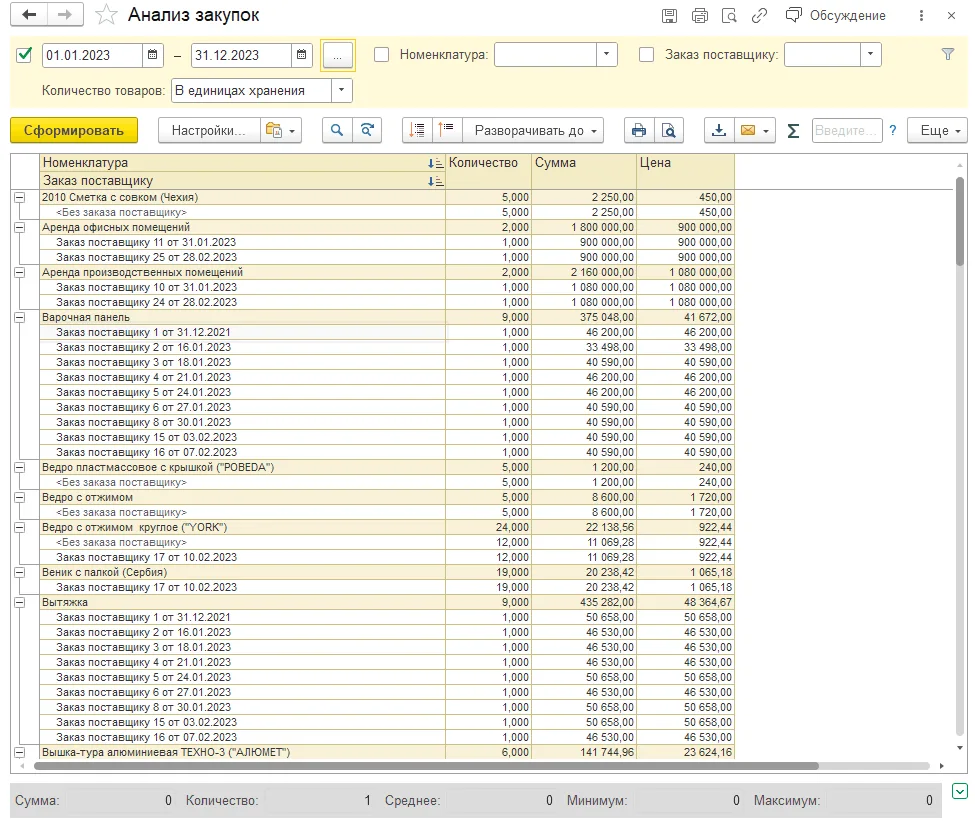Click the document preview icon in title bar
Image resolution: width=975 pixels, height=823 pixels.
pos(729,16)
